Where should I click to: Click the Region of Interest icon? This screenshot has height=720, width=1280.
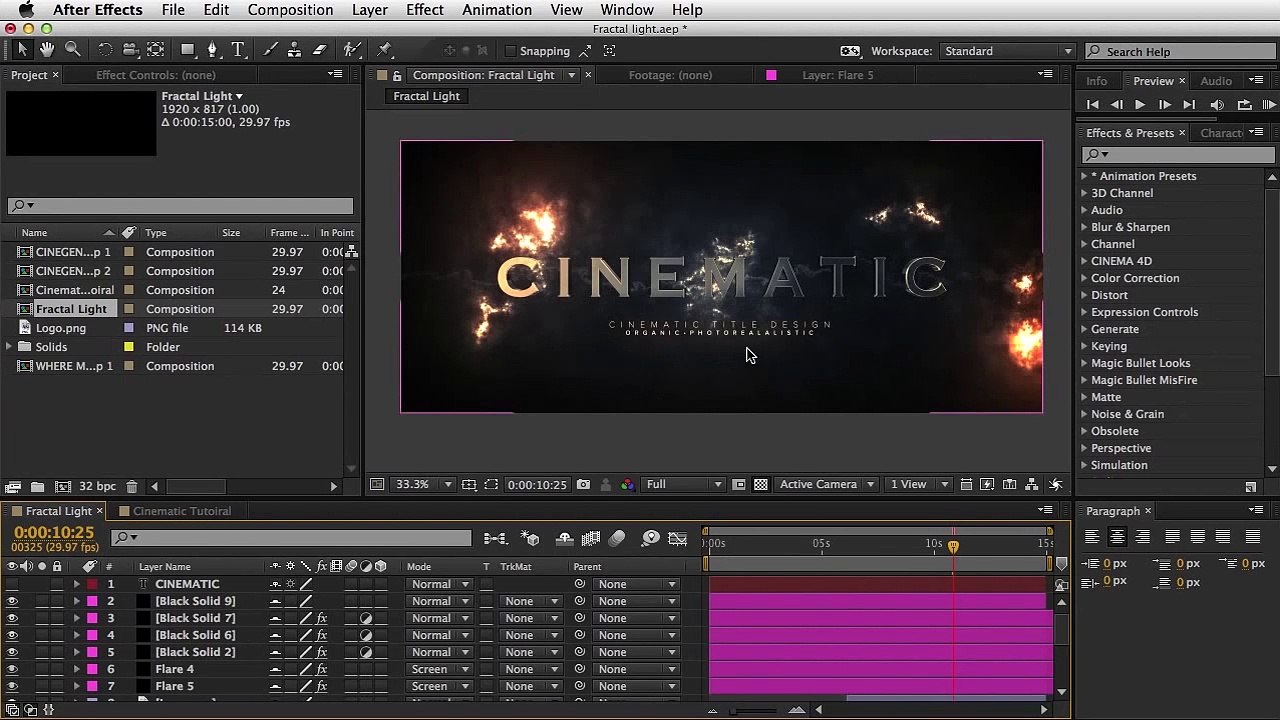point(491,485)
